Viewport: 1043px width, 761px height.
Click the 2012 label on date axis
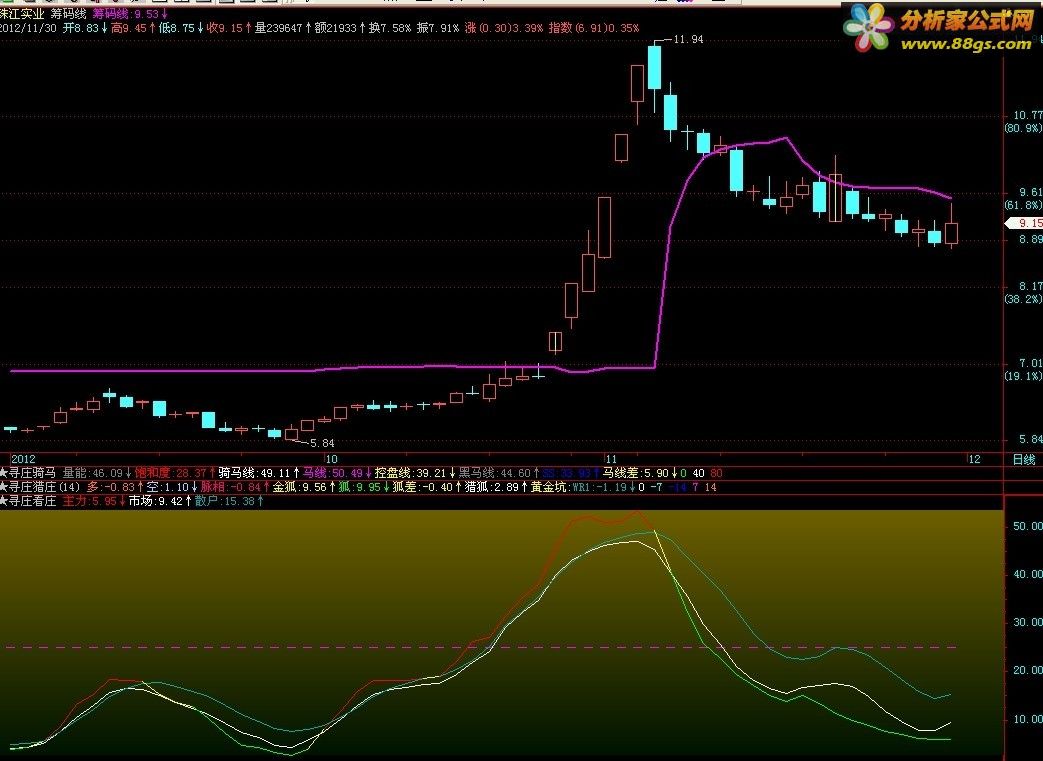pos(23,459)
